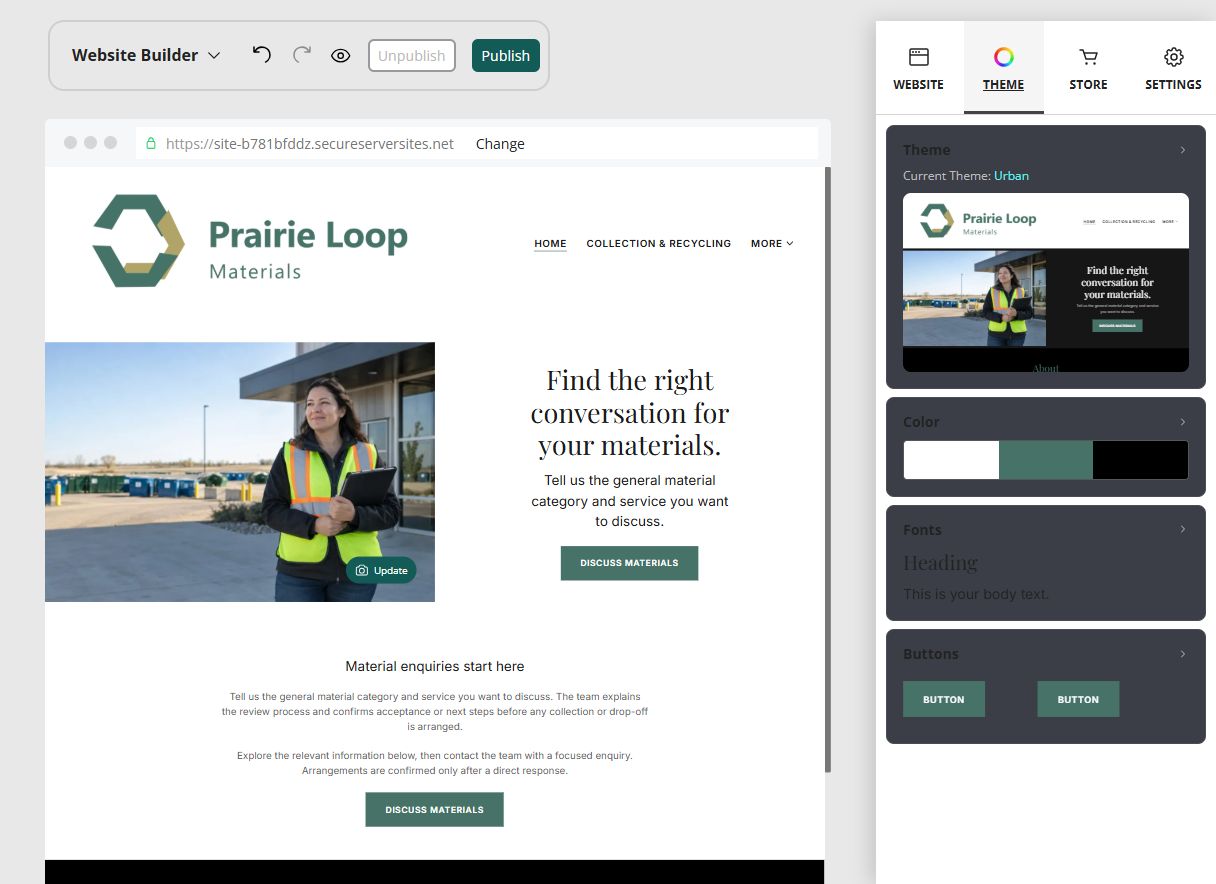Expand the Fonts section chevron
The image size is (1216, 884).
1182,529
